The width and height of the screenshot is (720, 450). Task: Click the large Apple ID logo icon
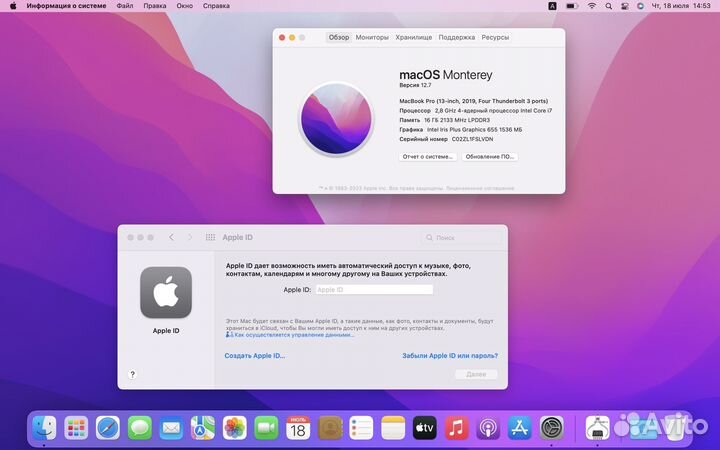[x=166, y=292]
